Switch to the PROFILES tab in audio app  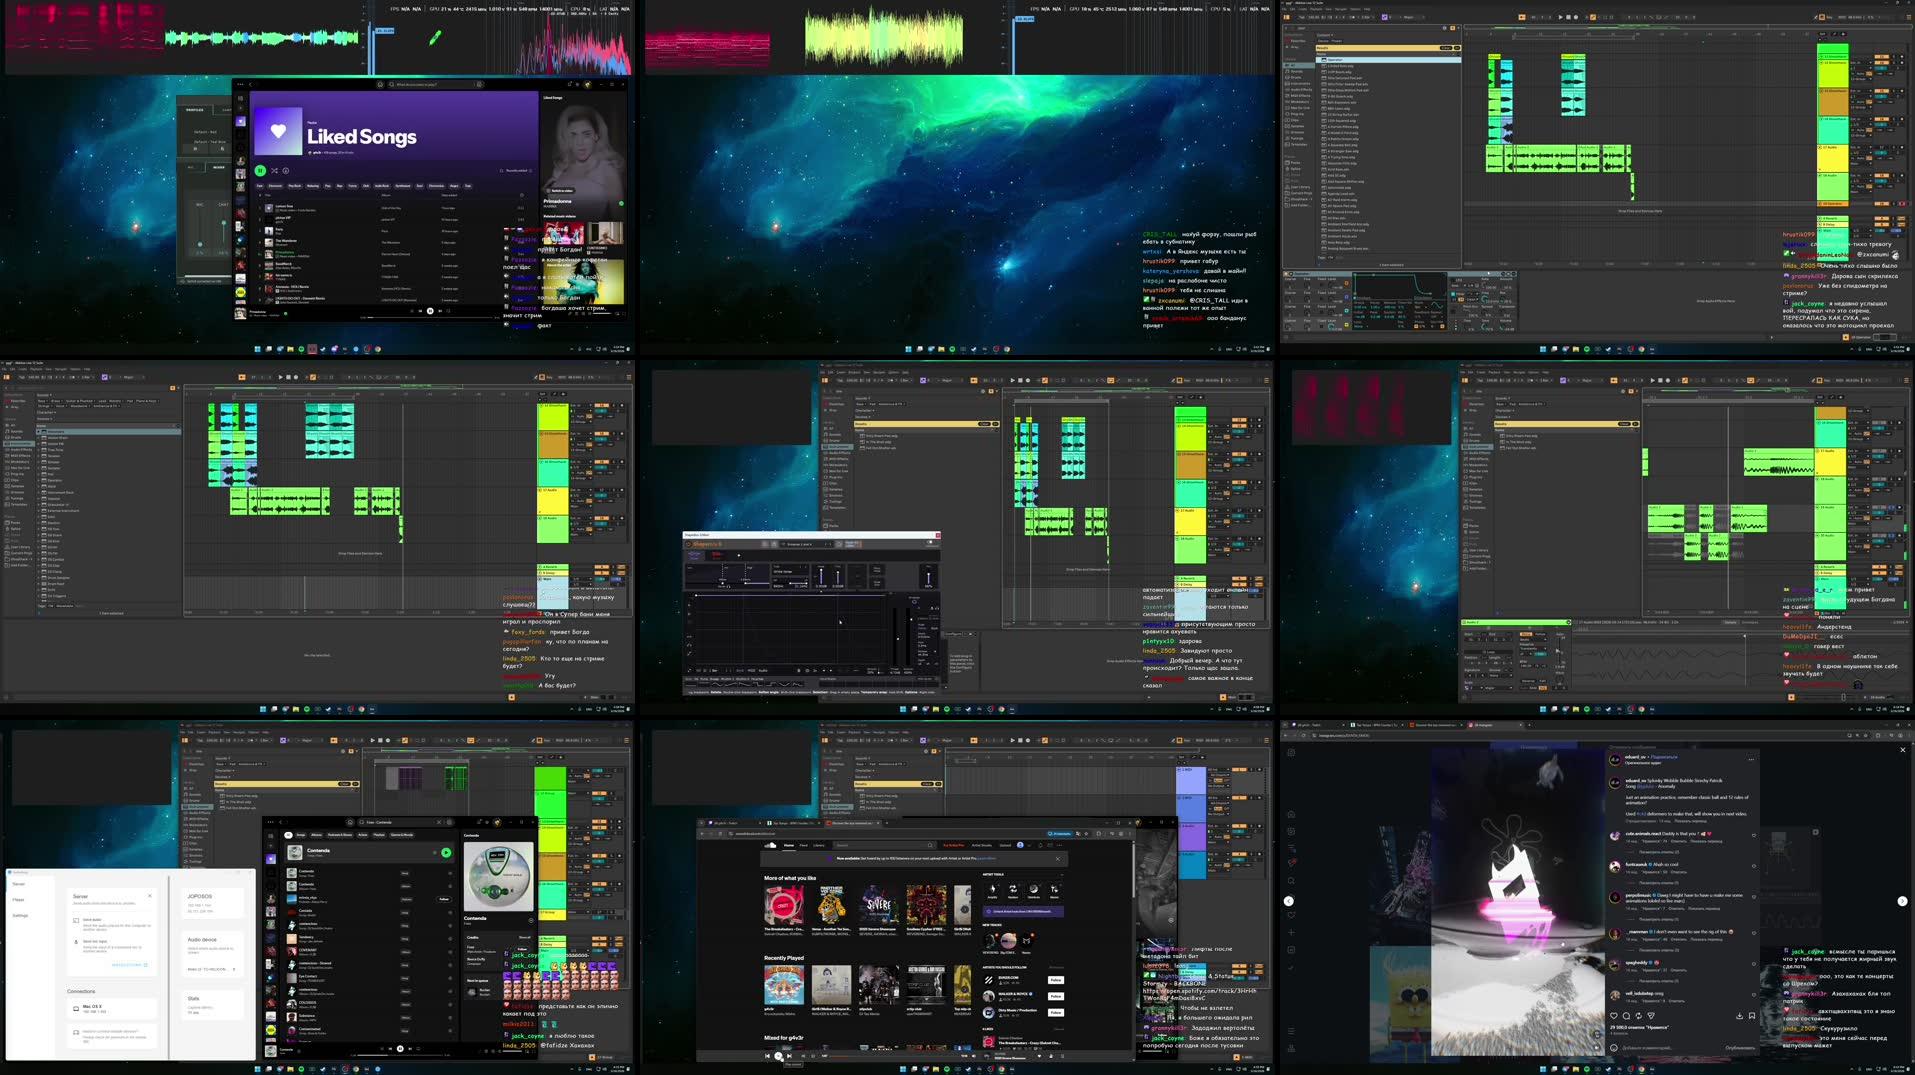[x=195, y=110]
